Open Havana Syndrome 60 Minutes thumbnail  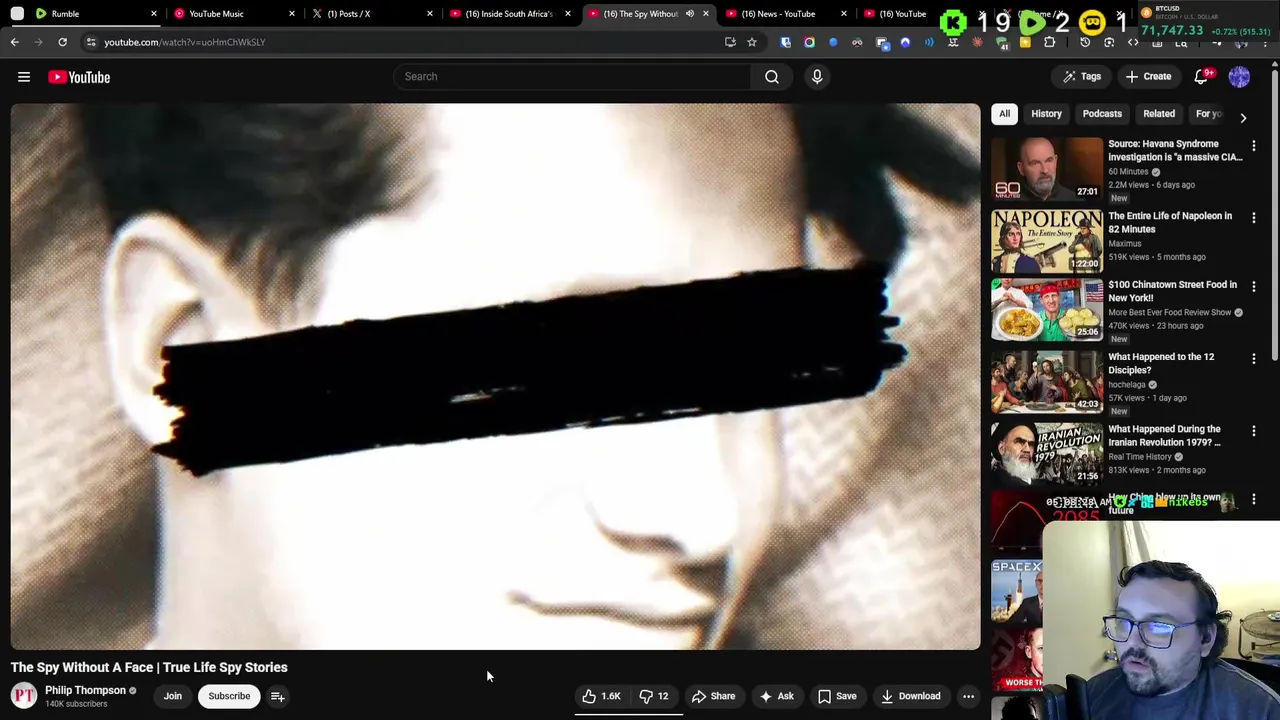(1047, 169)
